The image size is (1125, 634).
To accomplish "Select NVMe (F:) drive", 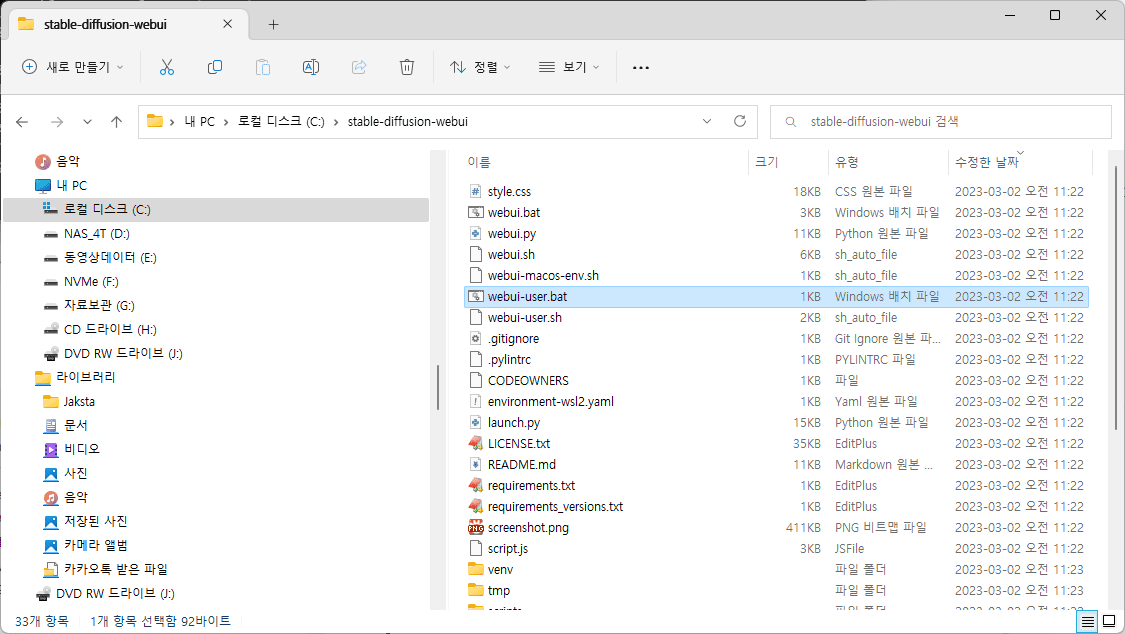I will 91,282.
